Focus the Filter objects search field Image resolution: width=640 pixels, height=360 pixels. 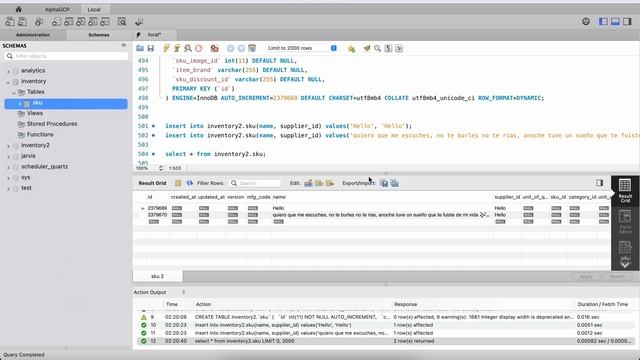pos(66,56)
